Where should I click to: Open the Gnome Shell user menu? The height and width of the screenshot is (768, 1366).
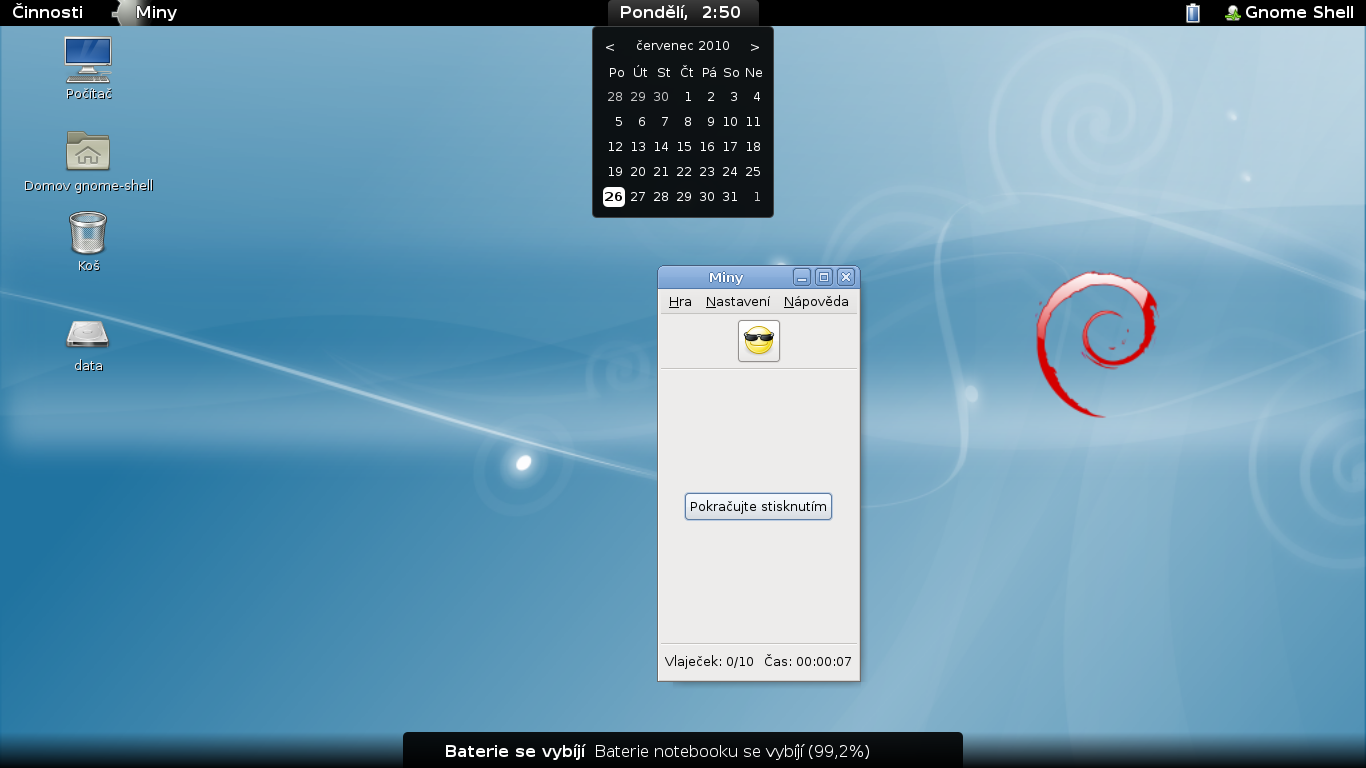tap(1289, 13)
